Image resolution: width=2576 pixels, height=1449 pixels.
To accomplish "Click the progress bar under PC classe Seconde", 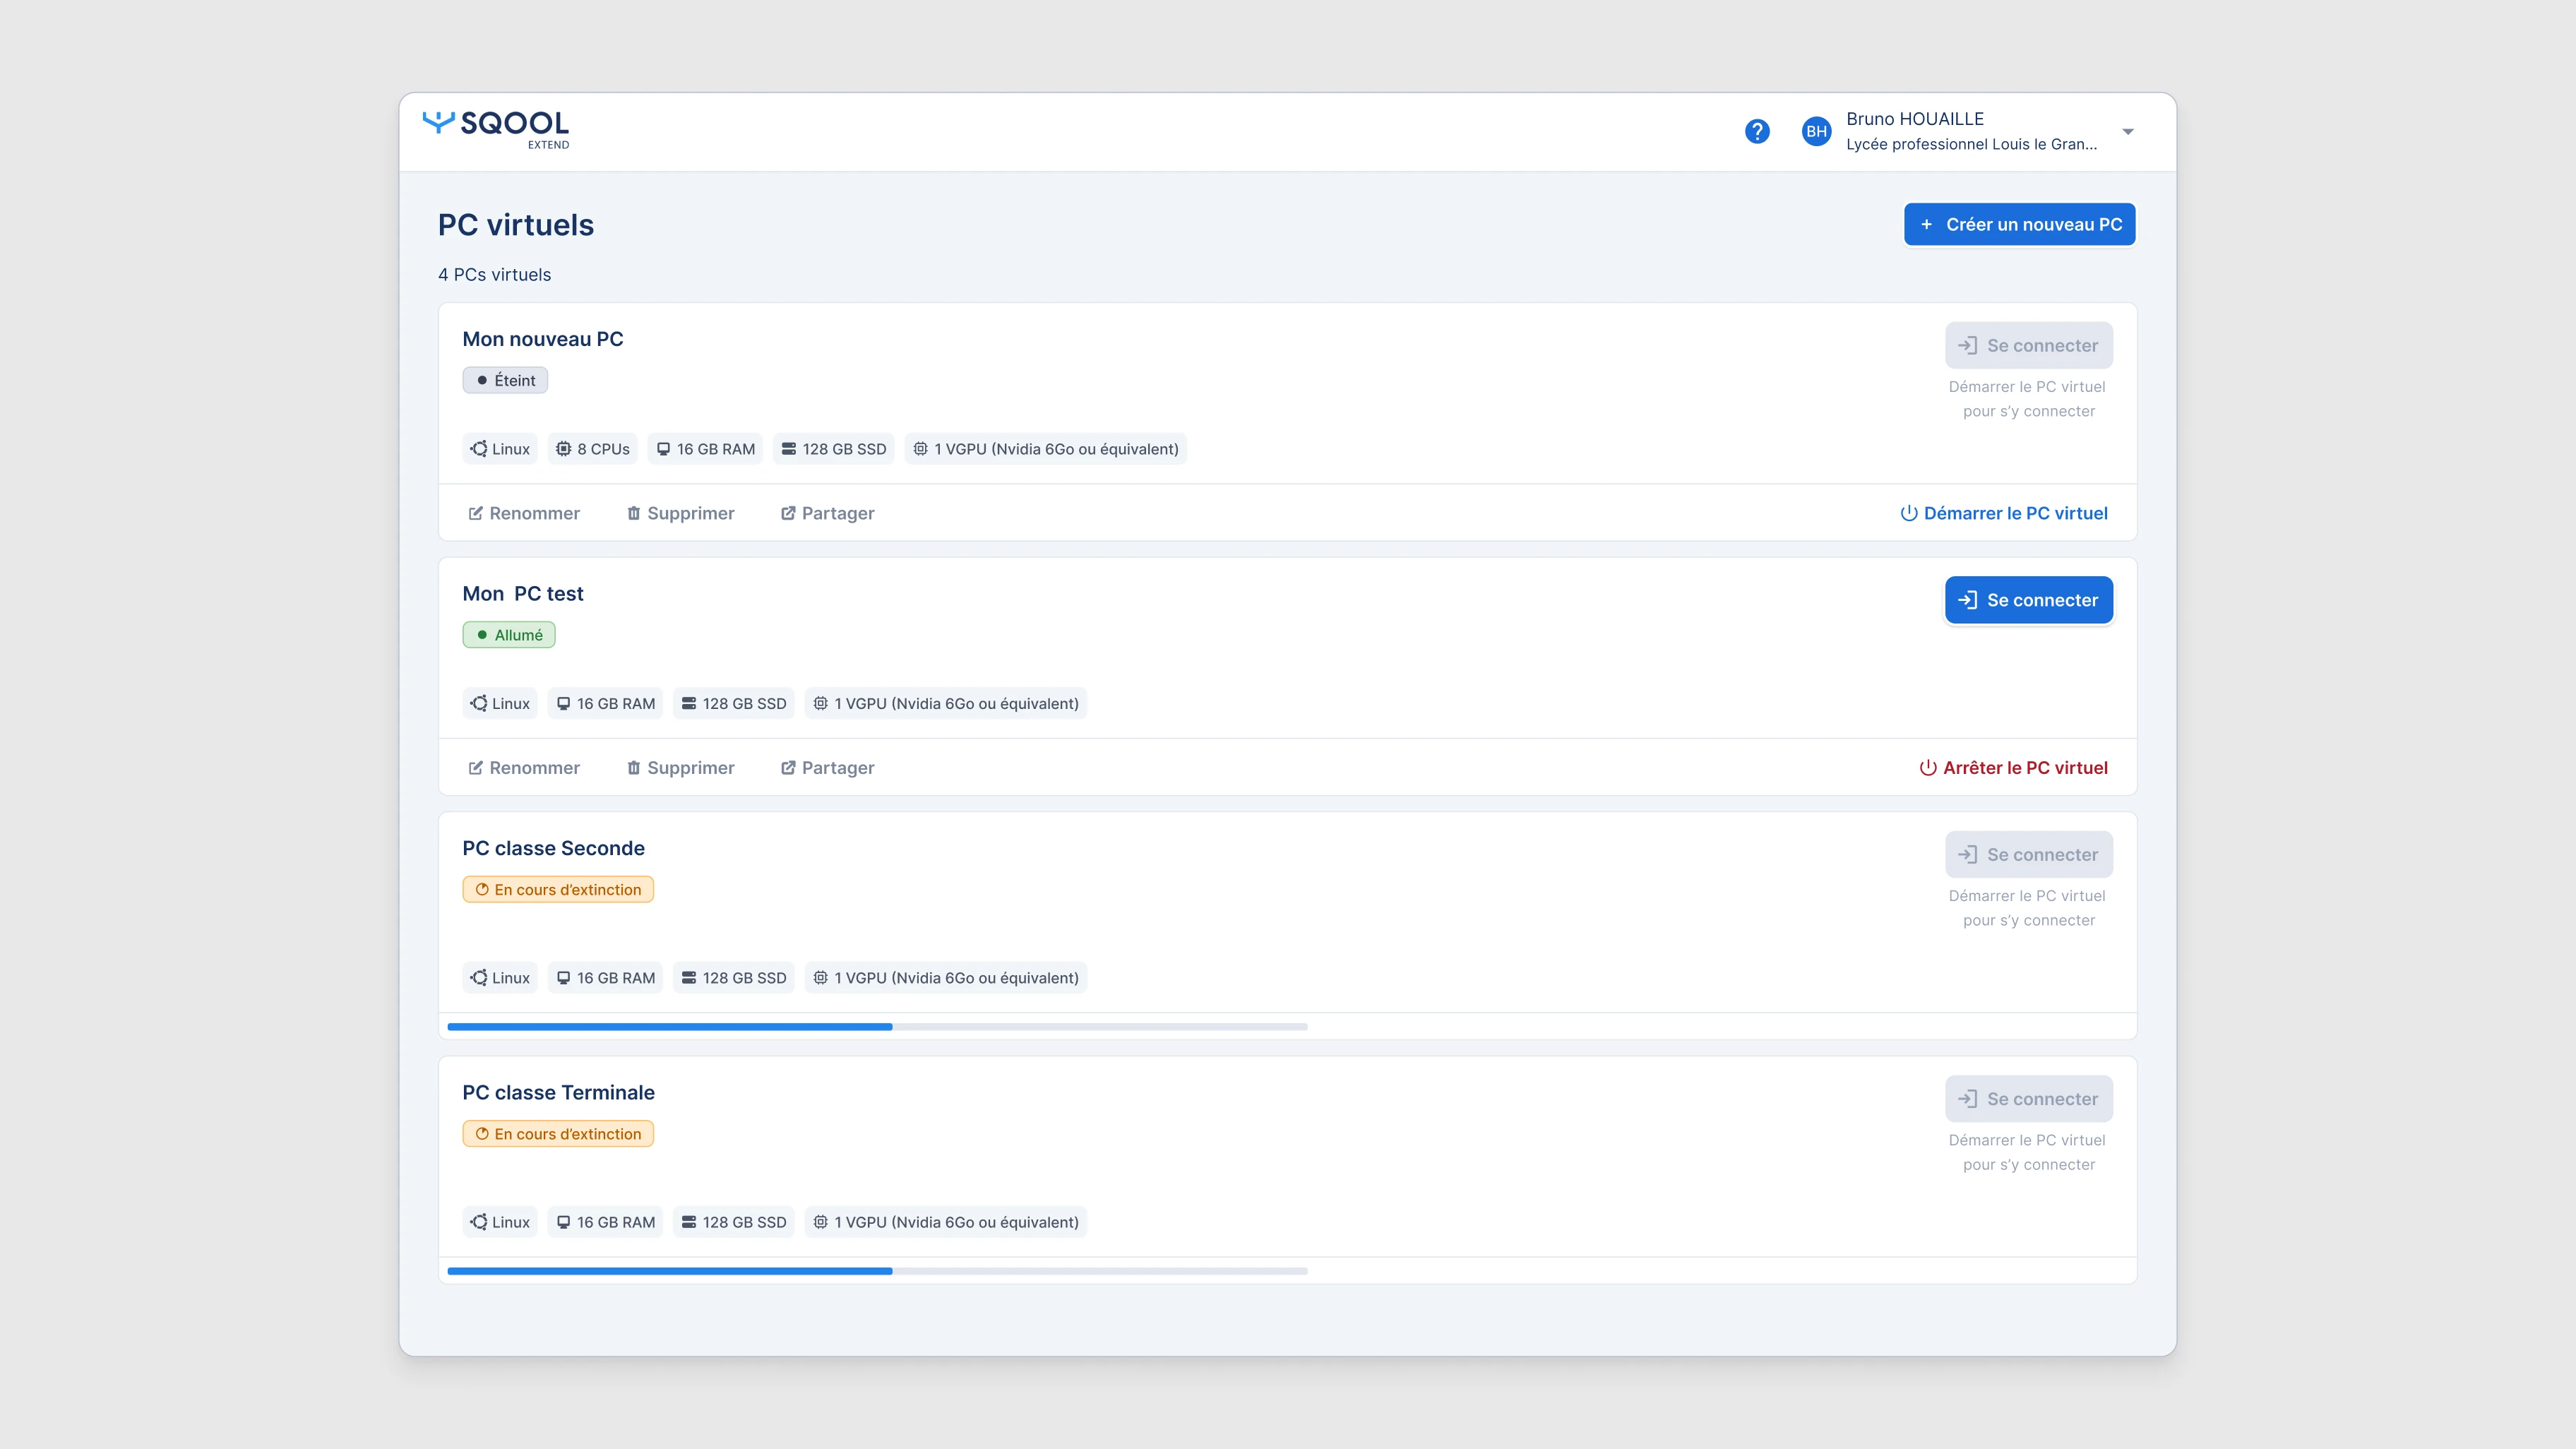I will click(x=877, y=1026).
